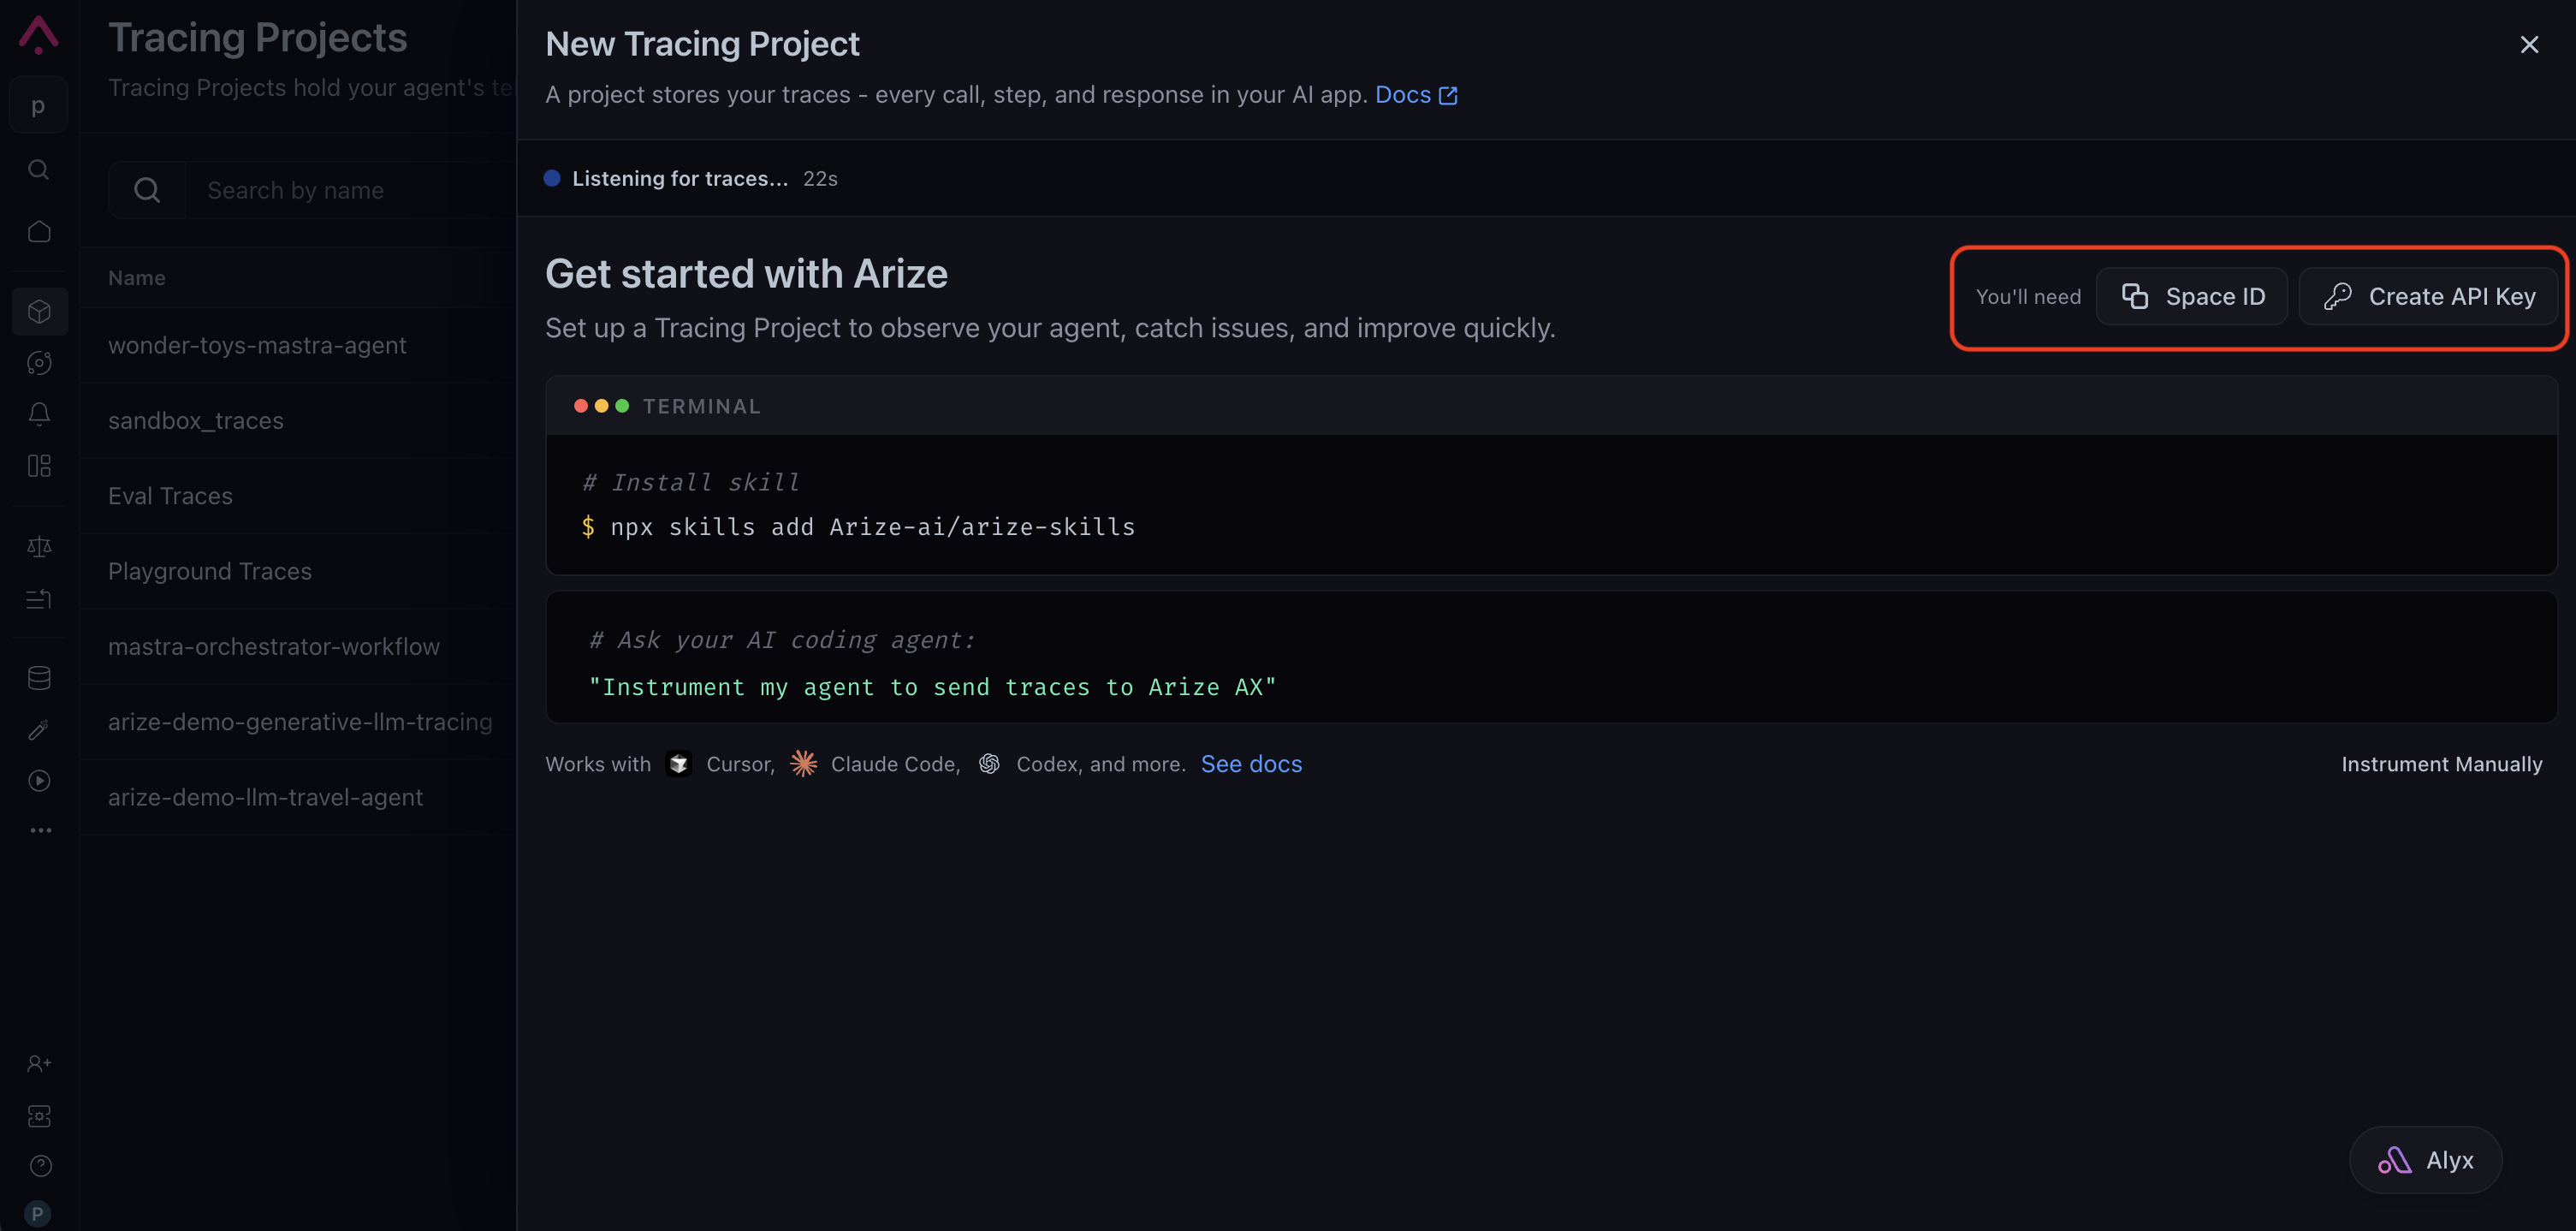This screenshot has width=2576, height=1231.
Task: Click the "Get started with Arize" heading
Action: click(x=746, y=274)
